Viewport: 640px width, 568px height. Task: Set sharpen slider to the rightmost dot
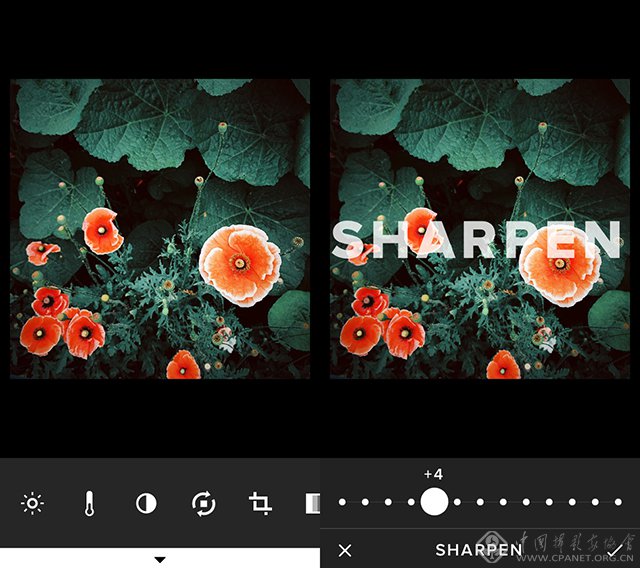[619, 502]
